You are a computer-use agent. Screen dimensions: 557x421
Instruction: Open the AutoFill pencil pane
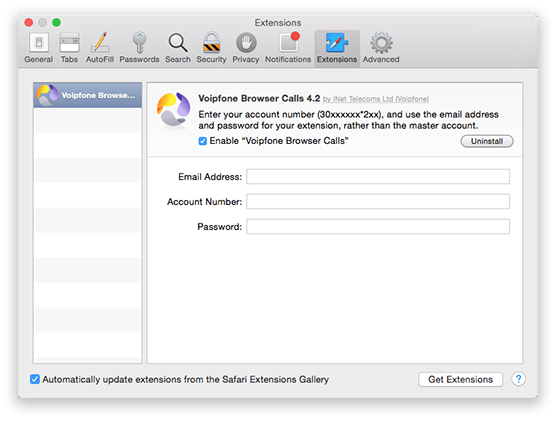100,48
